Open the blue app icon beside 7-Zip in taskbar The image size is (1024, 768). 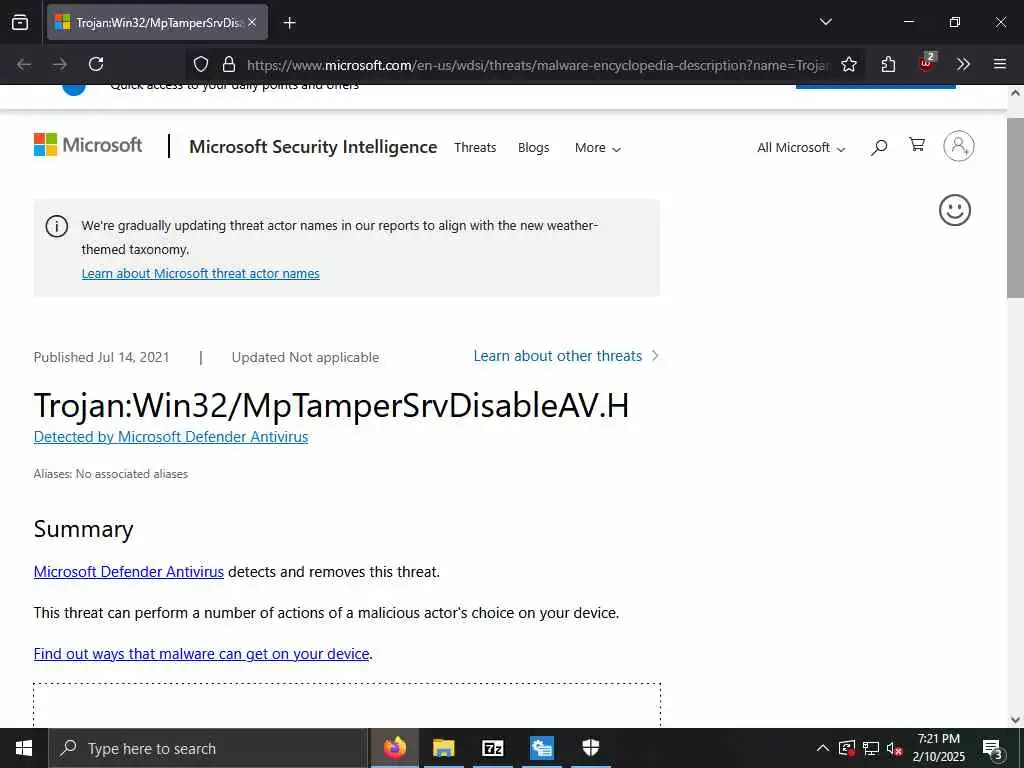(541, 748)
